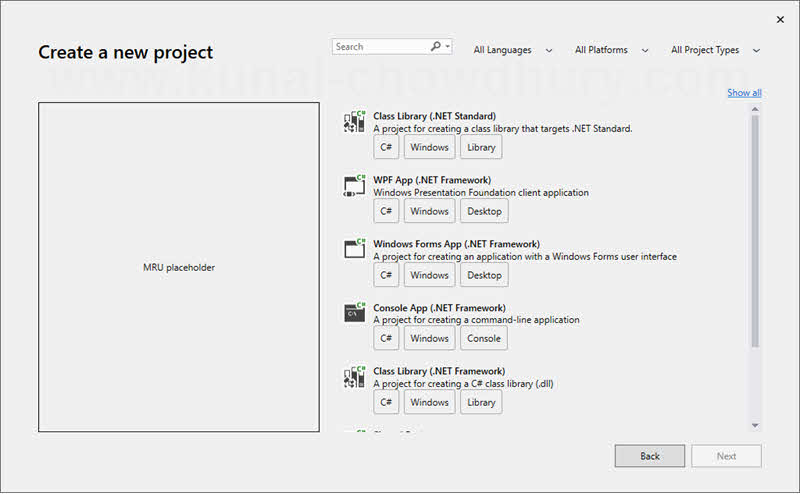Click the Next button
Screen dimensions: 800x494
pos(726,456)
